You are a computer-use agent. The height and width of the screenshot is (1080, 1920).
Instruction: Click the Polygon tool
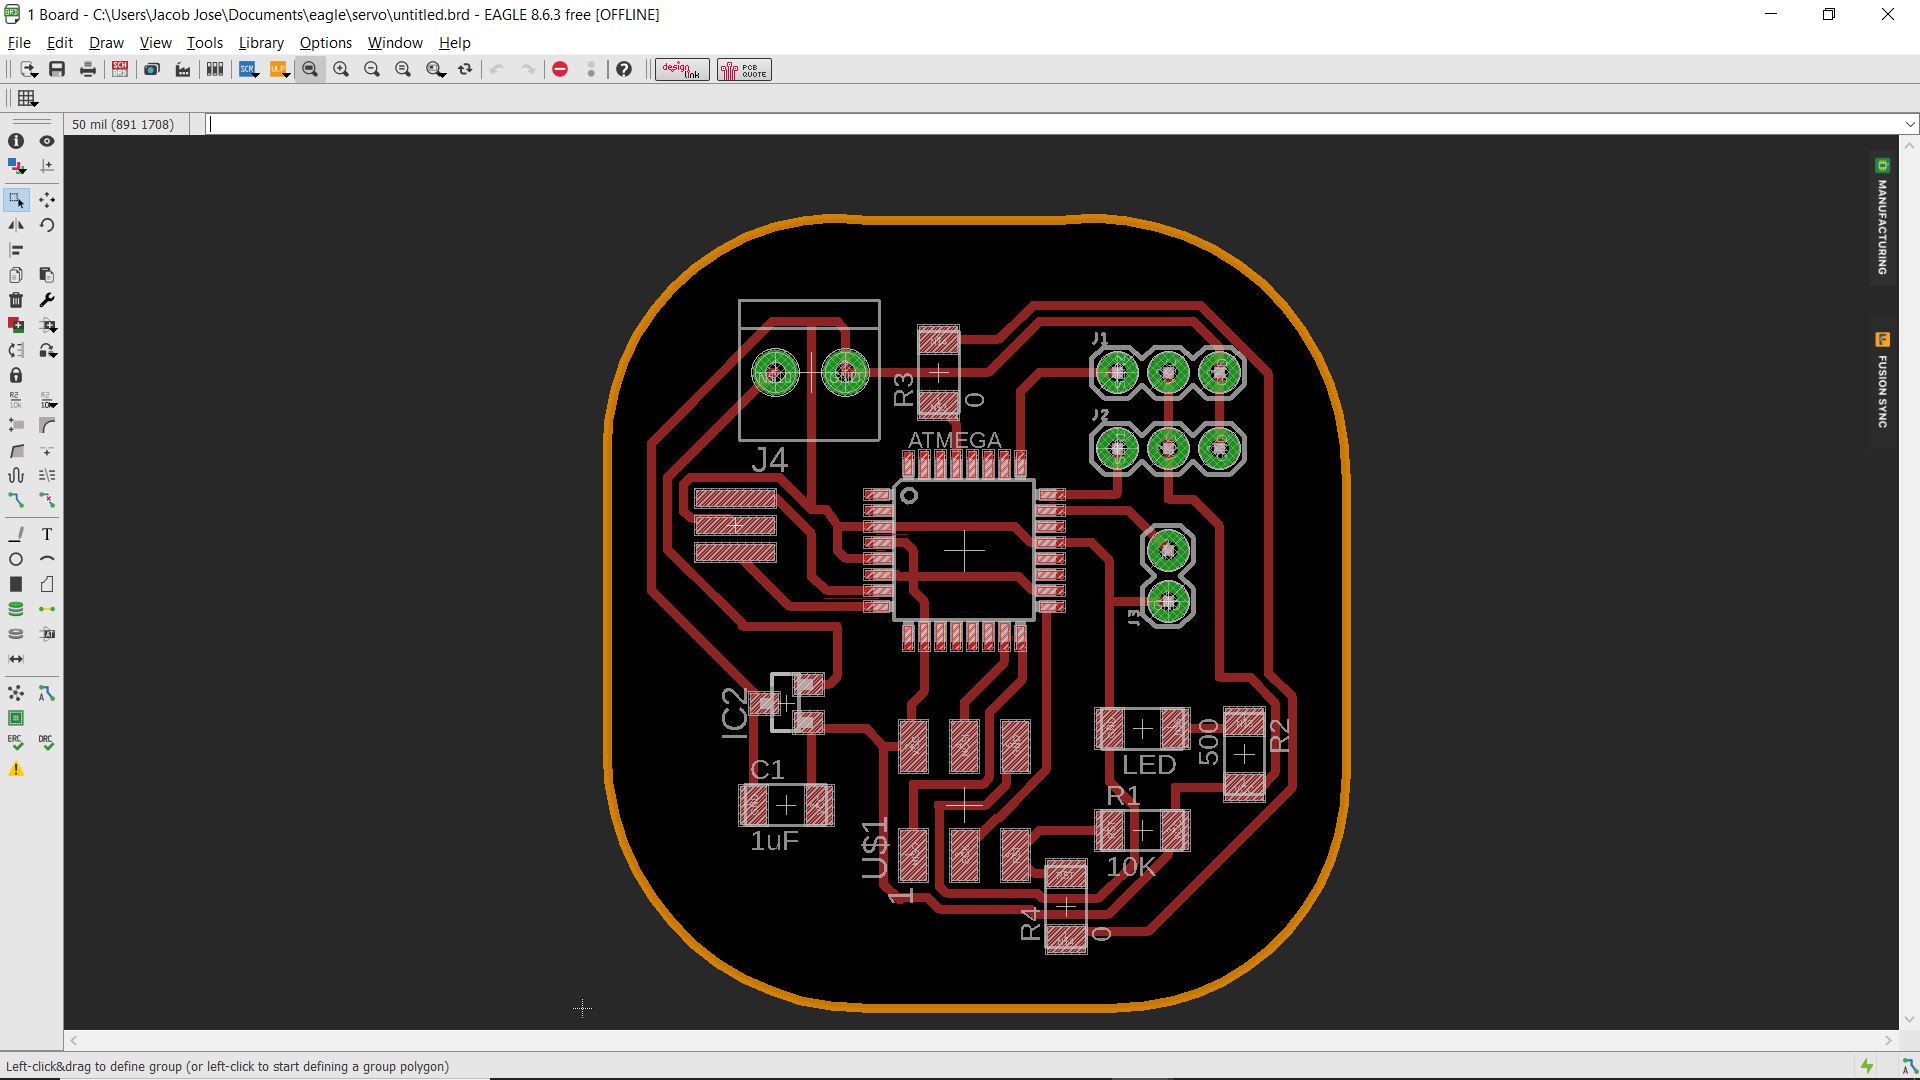[x=47, y=584]
